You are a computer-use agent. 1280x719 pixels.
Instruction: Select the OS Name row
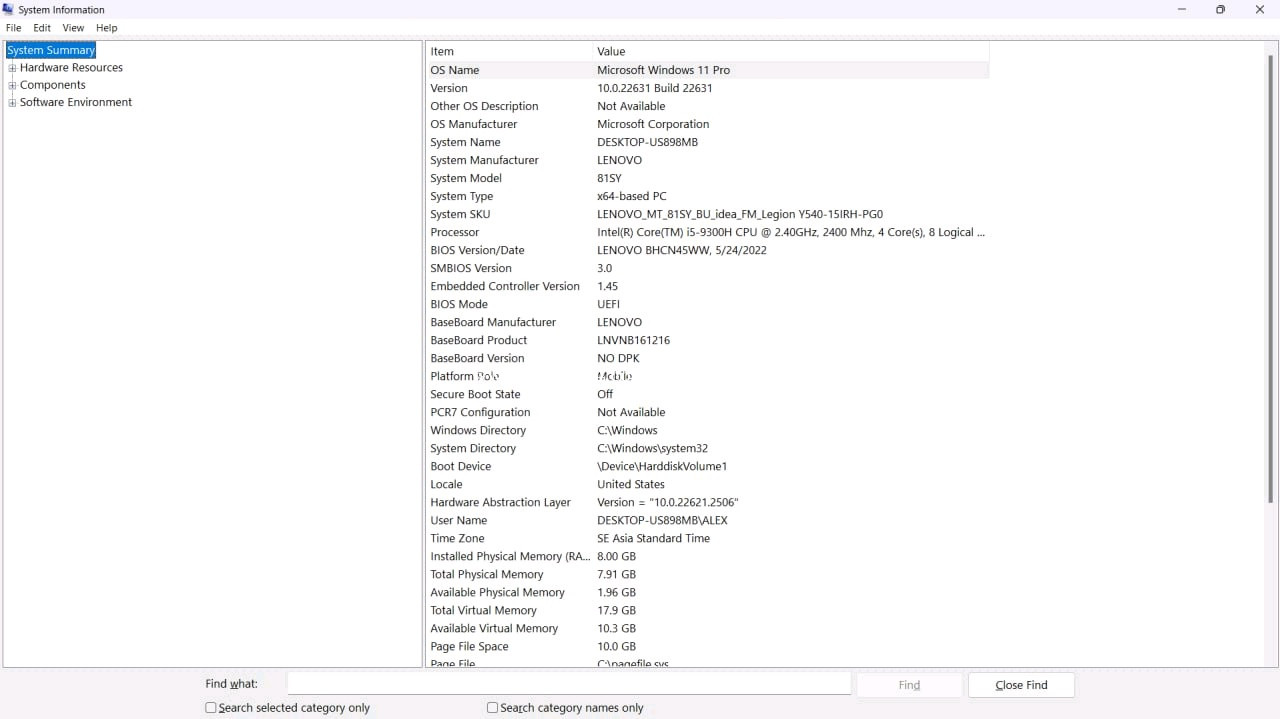[x=708, y=70]
